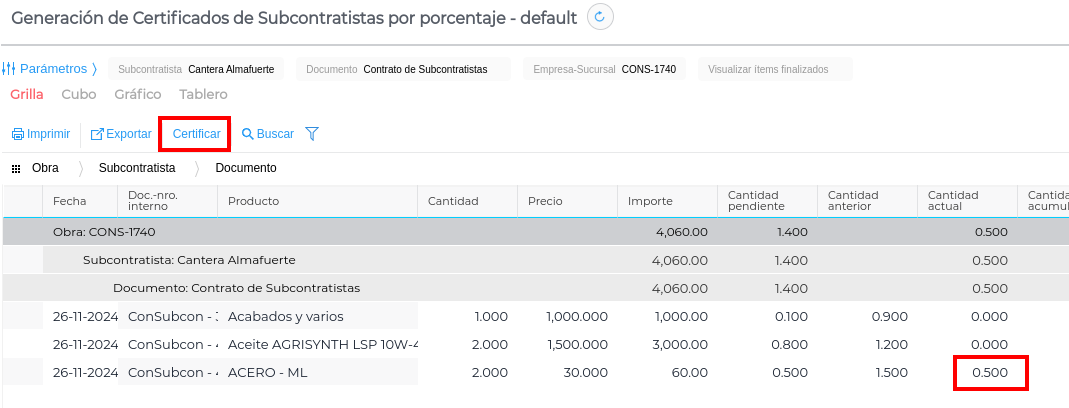Select Cantidad actual cell of ACERO - ML

pyautogui.click(x=990, y=373)
